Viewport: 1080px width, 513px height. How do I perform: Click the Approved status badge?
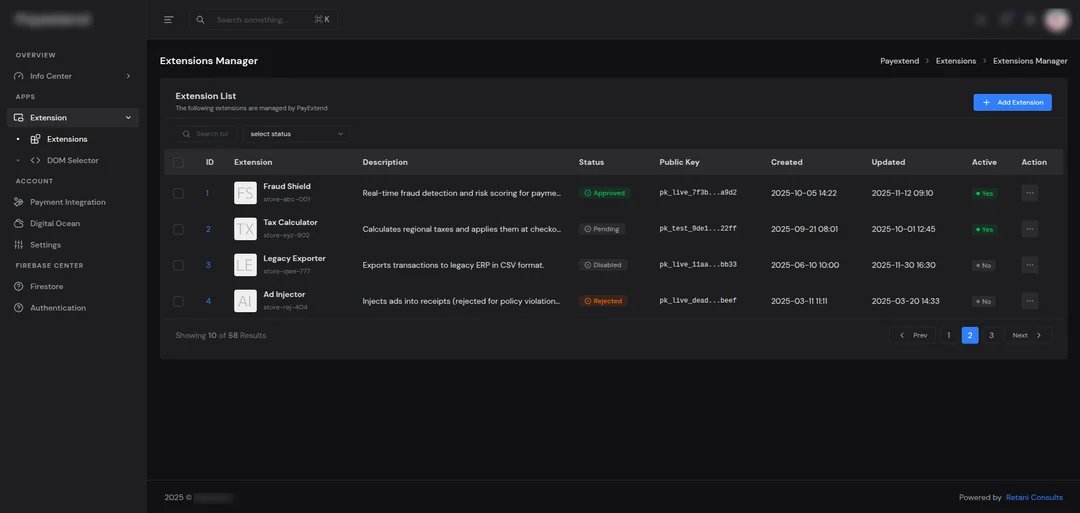(x=604, y=193)
